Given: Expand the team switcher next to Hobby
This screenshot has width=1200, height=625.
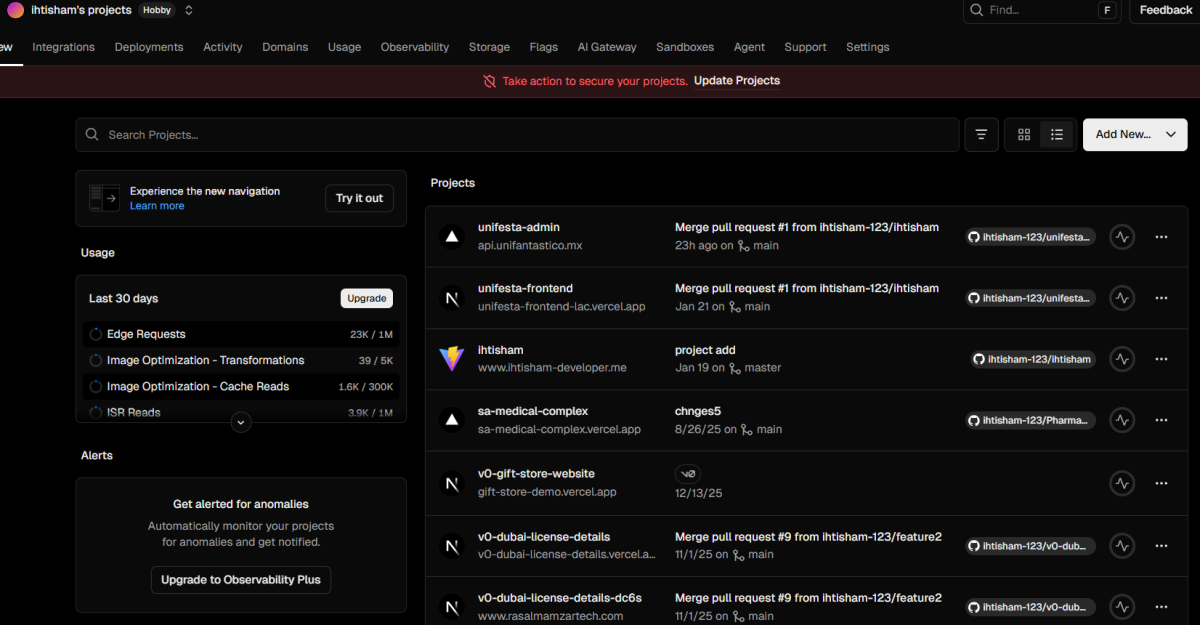Looking at the screenshot, I should 189,10.
